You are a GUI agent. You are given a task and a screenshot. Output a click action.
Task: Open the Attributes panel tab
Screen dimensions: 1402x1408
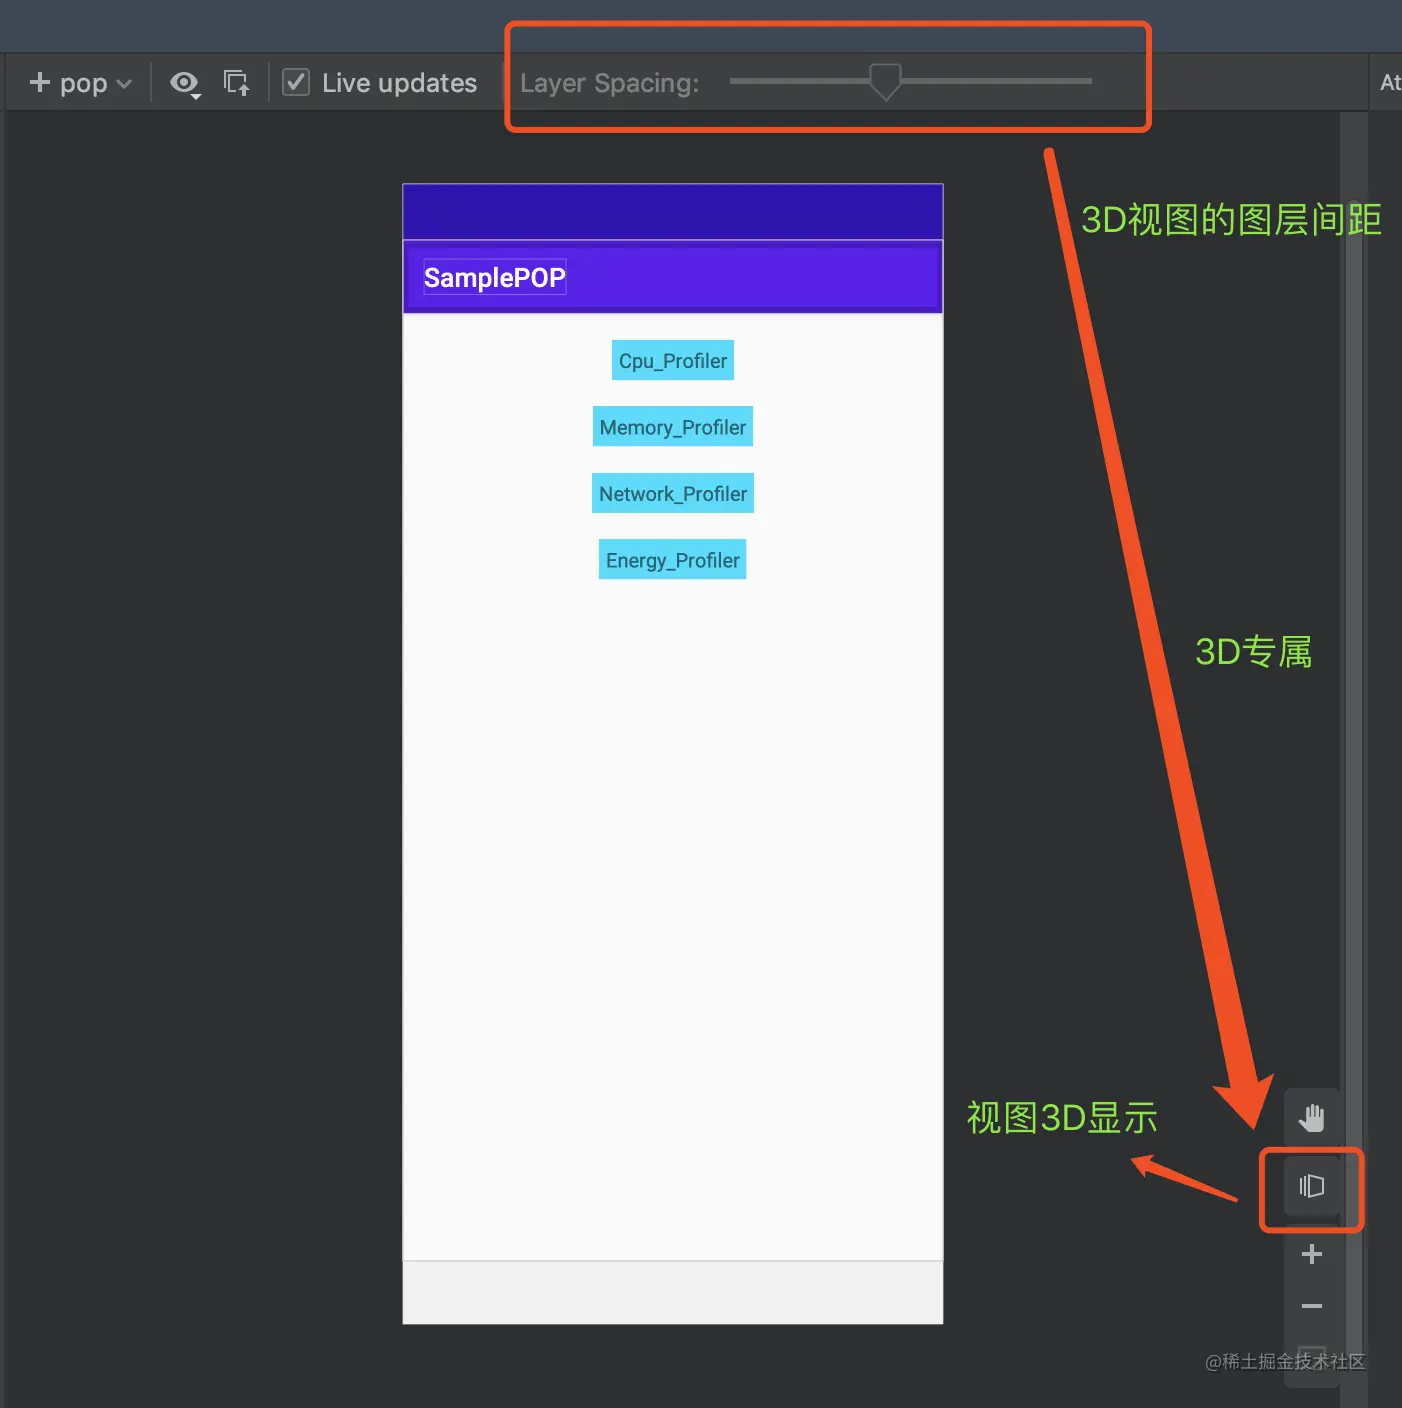point(1388,82)
